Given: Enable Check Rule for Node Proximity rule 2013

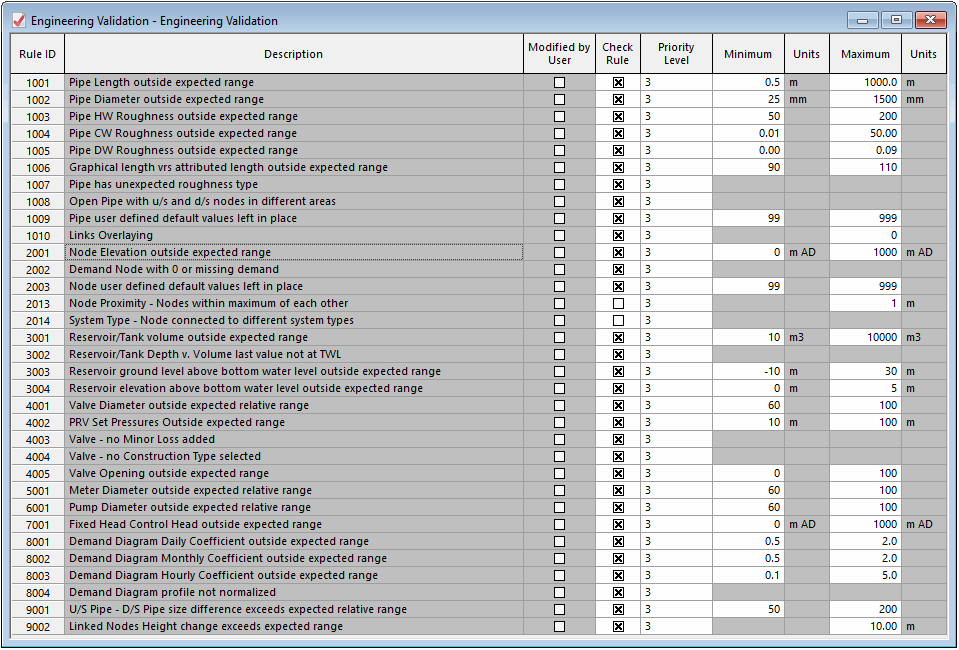Looking at the screenshot, I should [618, 303].
